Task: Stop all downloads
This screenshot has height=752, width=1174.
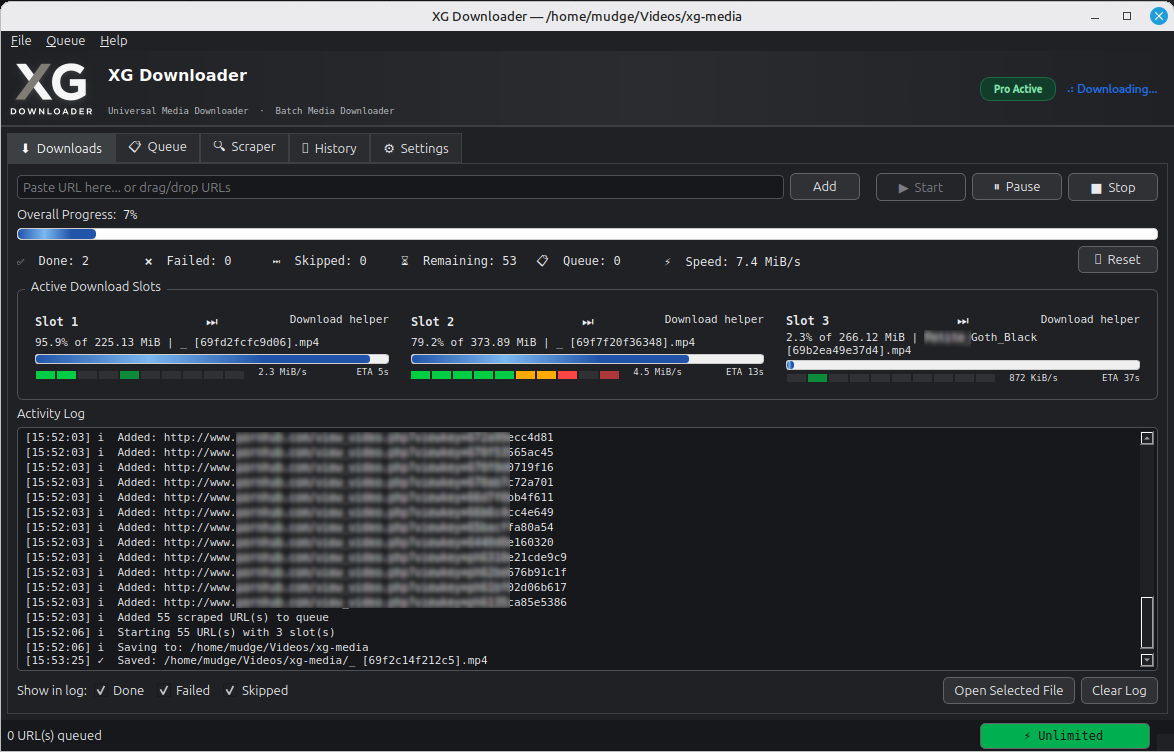Action: [1113, 187]
